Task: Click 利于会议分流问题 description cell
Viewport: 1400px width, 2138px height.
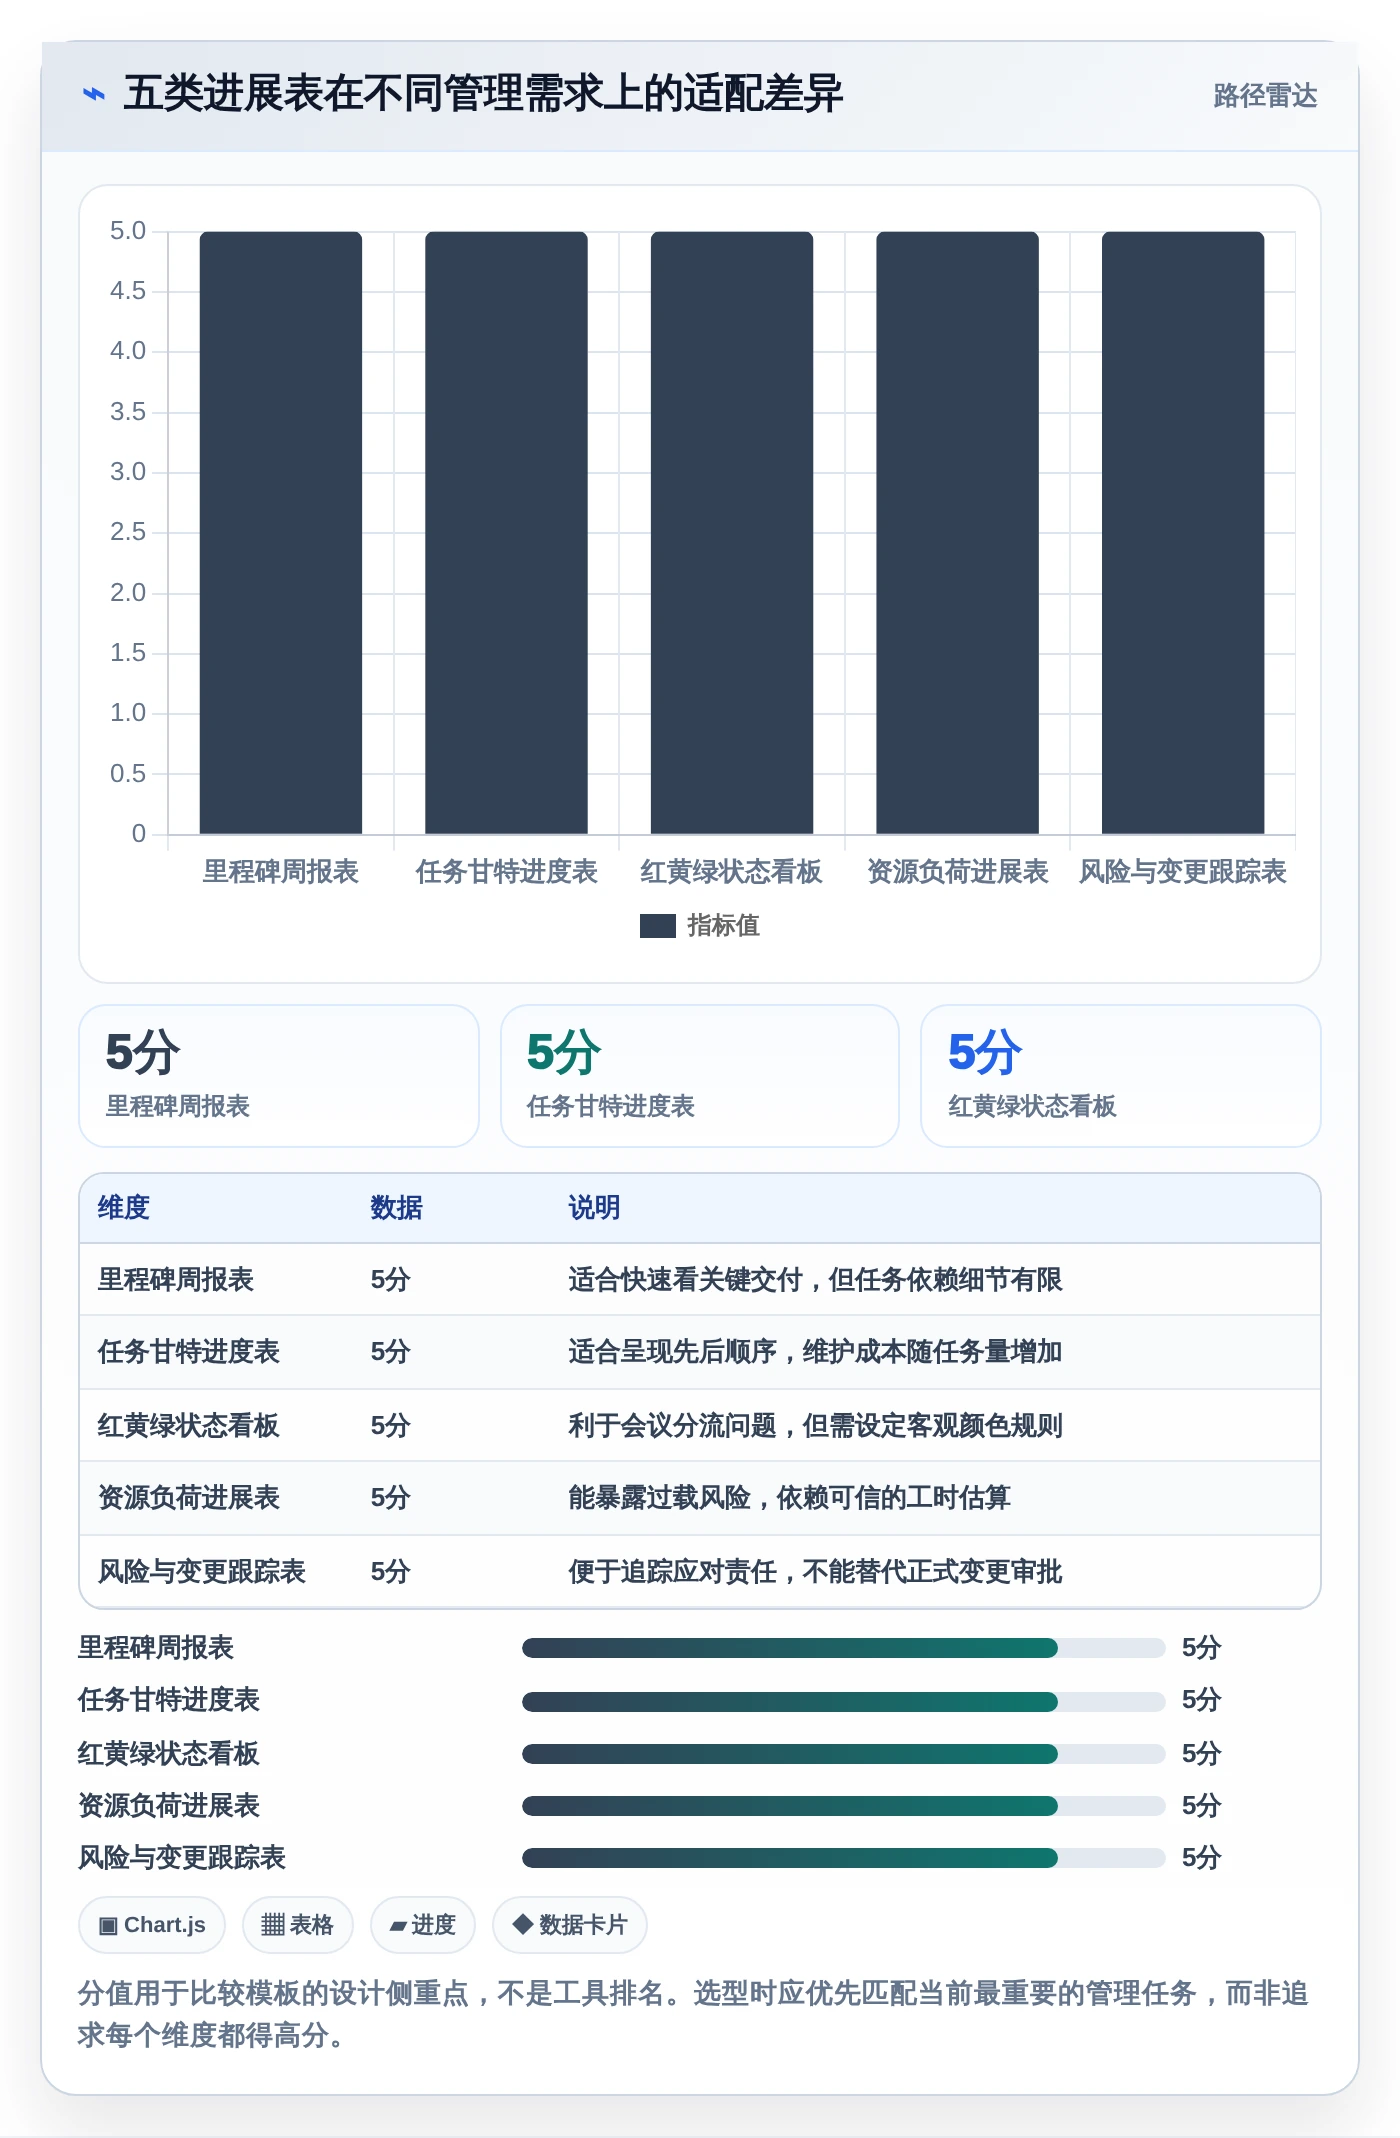Action: point(815,1426)
